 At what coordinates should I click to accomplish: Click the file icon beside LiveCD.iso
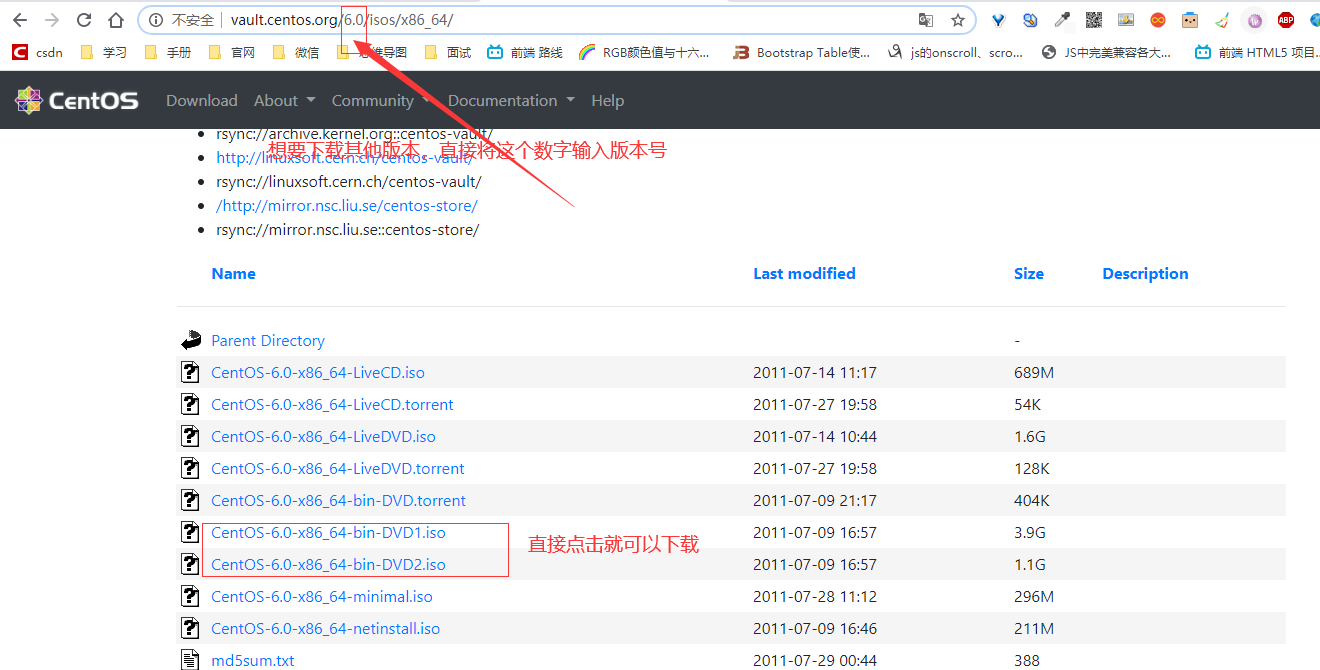point(190,372)
